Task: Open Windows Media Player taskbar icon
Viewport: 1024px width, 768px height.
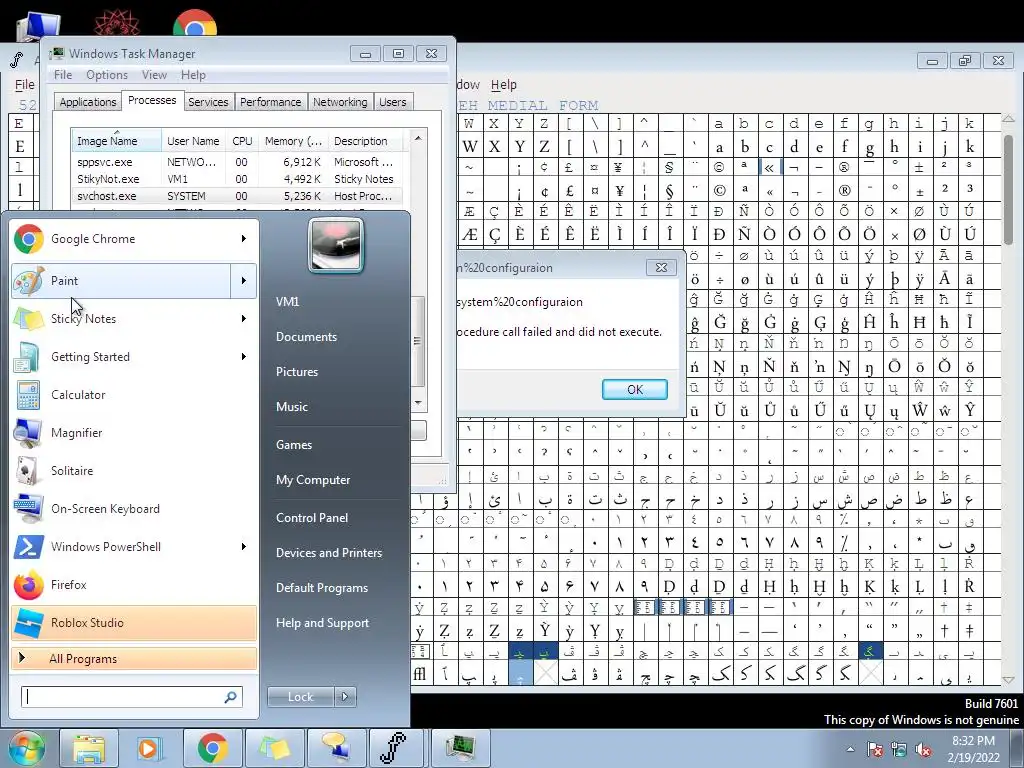Action: (x=150, y=748)
